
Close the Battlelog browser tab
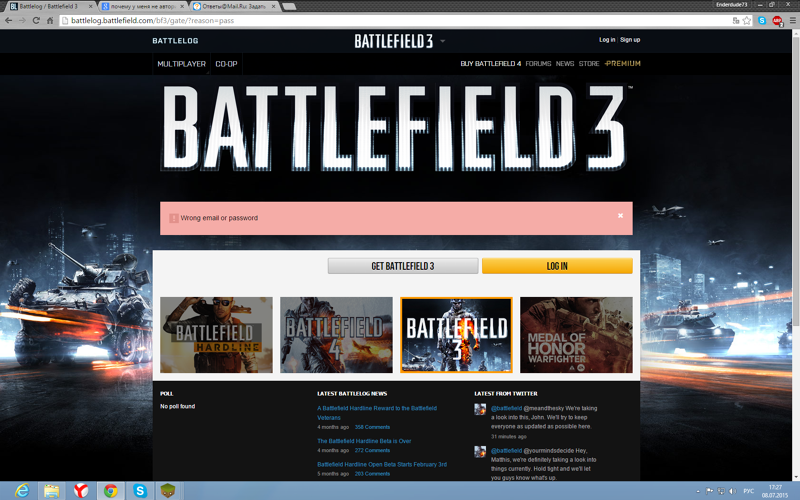click(91, 6)
